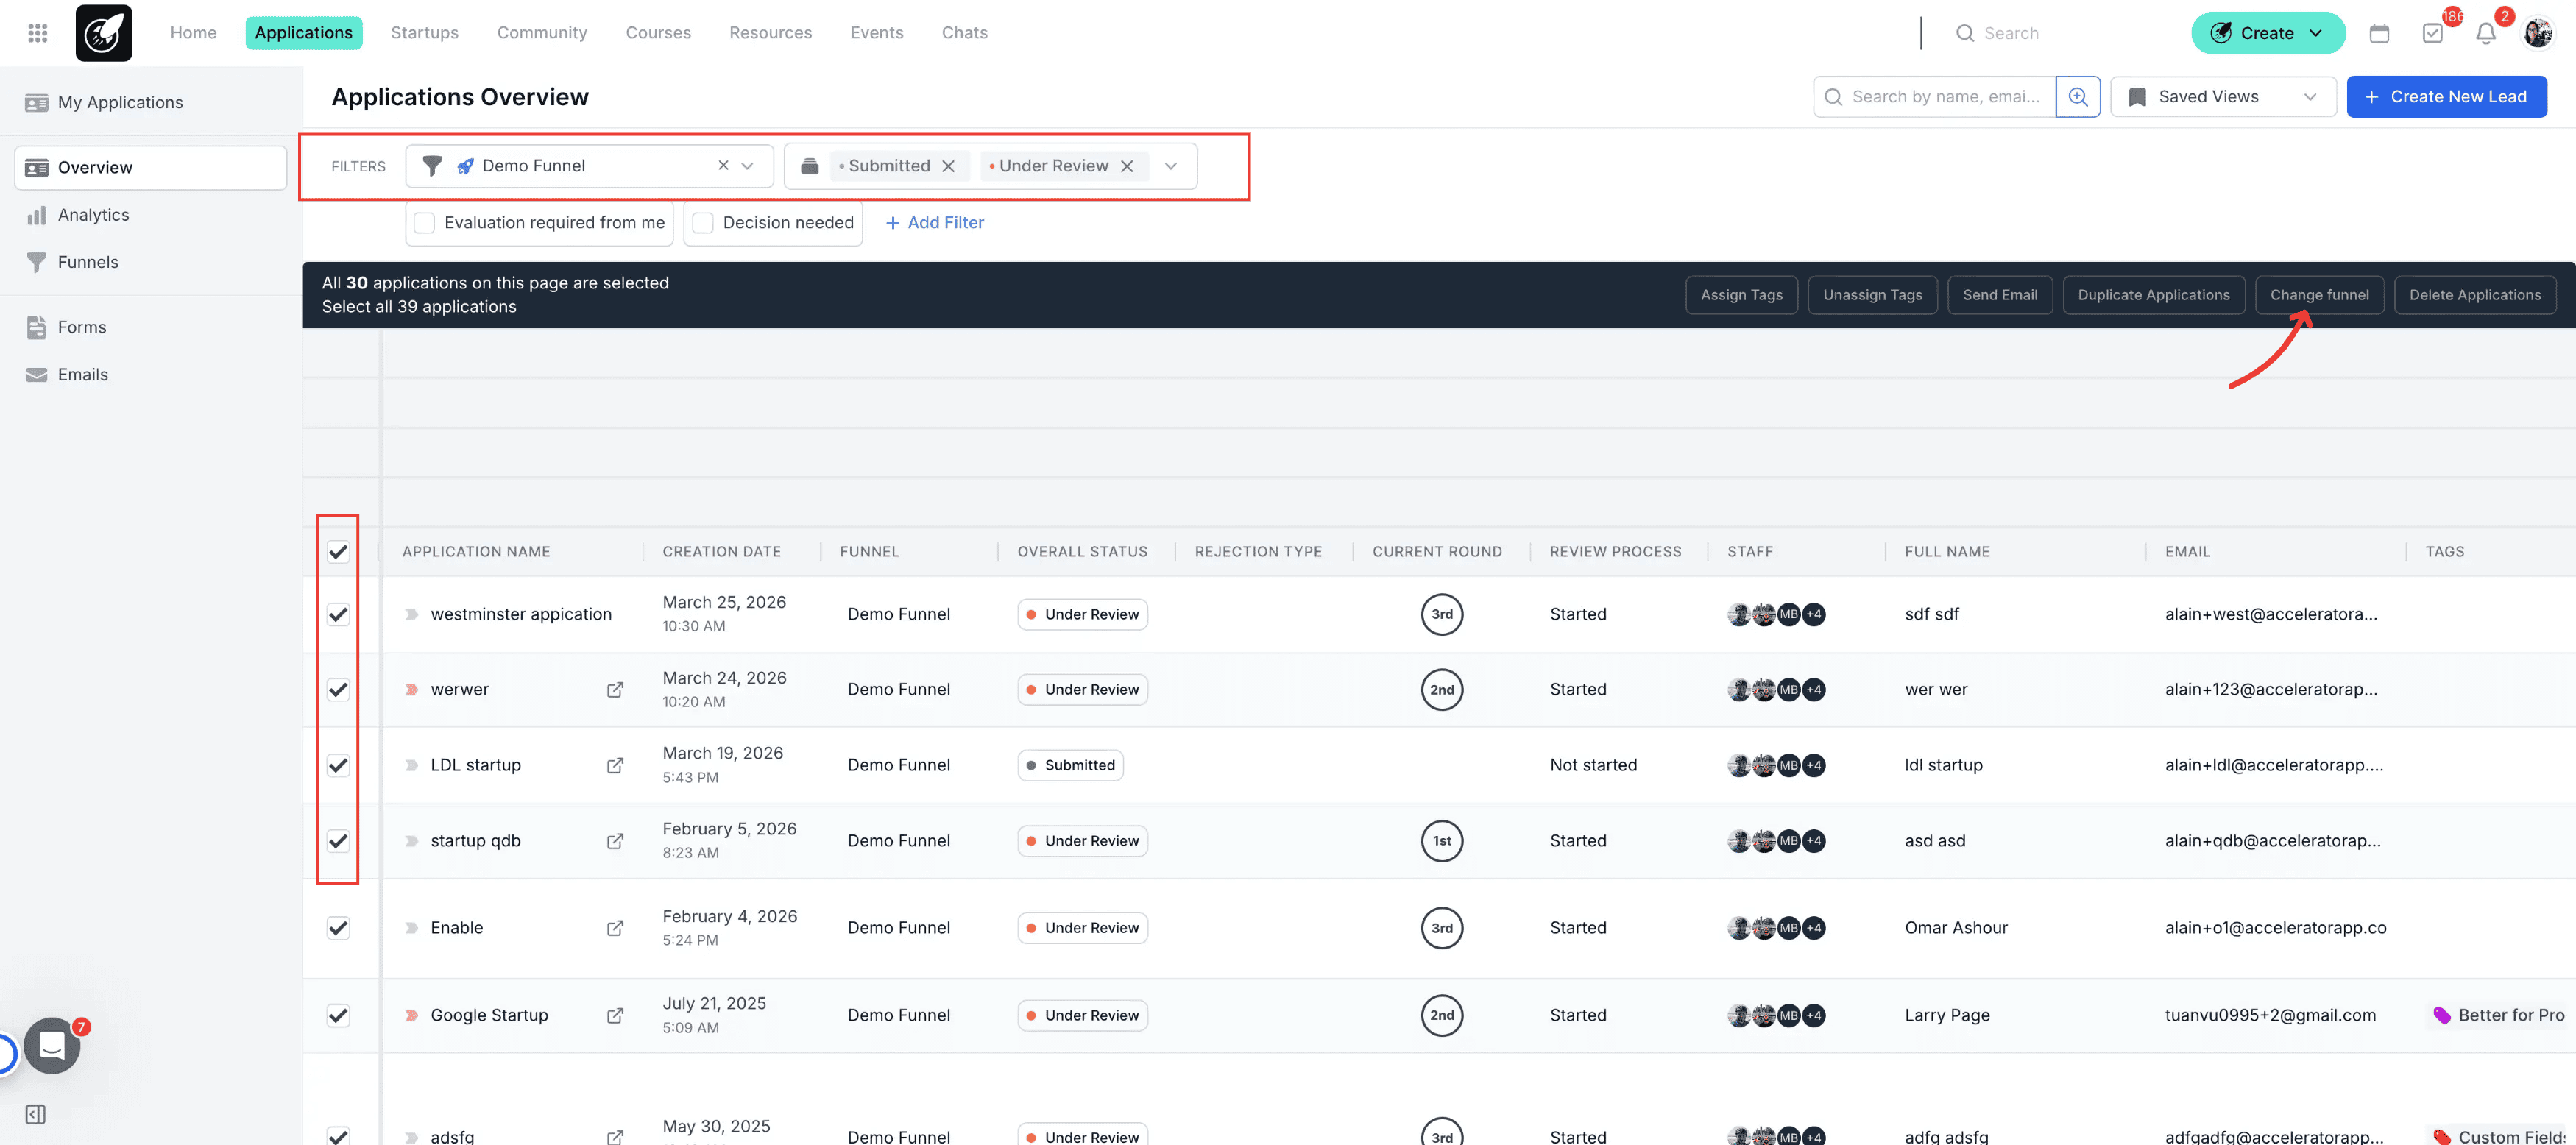
Task: Open the app launcher grid icon
Action: pos(37,32)
